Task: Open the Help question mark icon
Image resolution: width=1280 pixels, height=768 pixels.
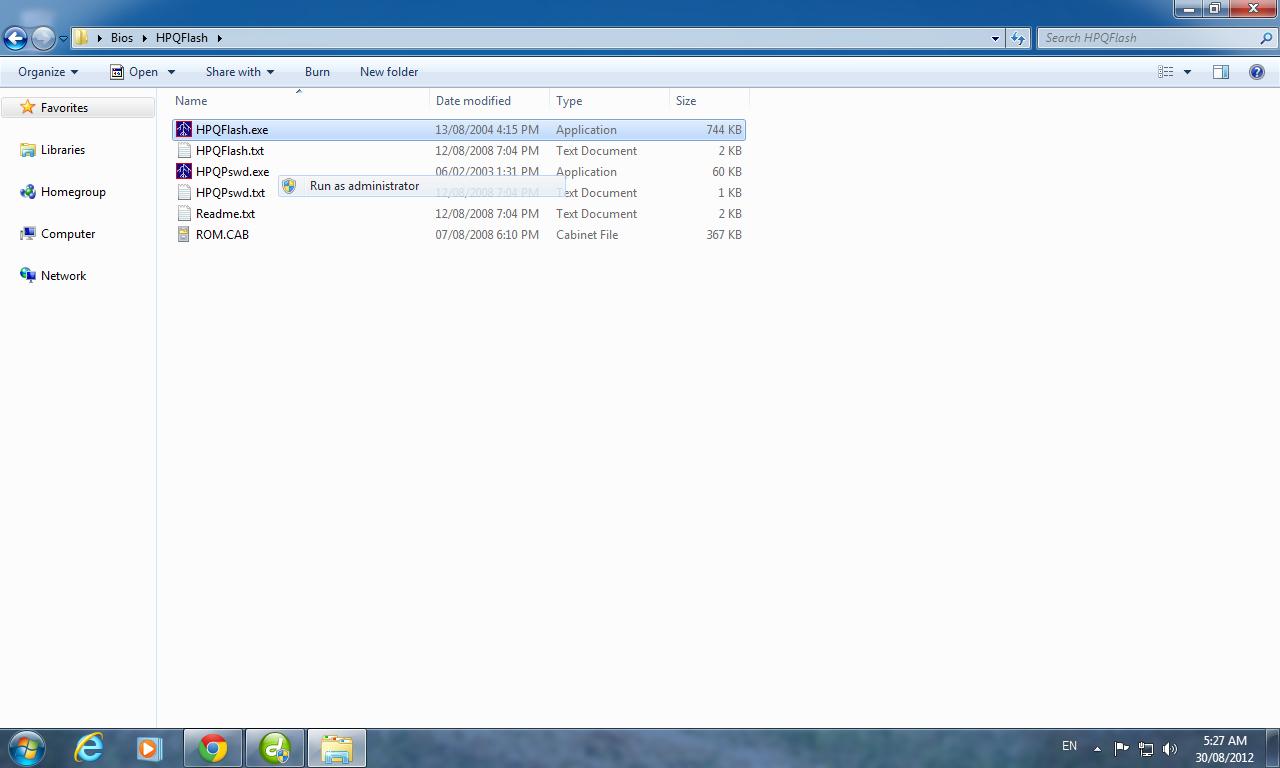Action: point(1257,72)
